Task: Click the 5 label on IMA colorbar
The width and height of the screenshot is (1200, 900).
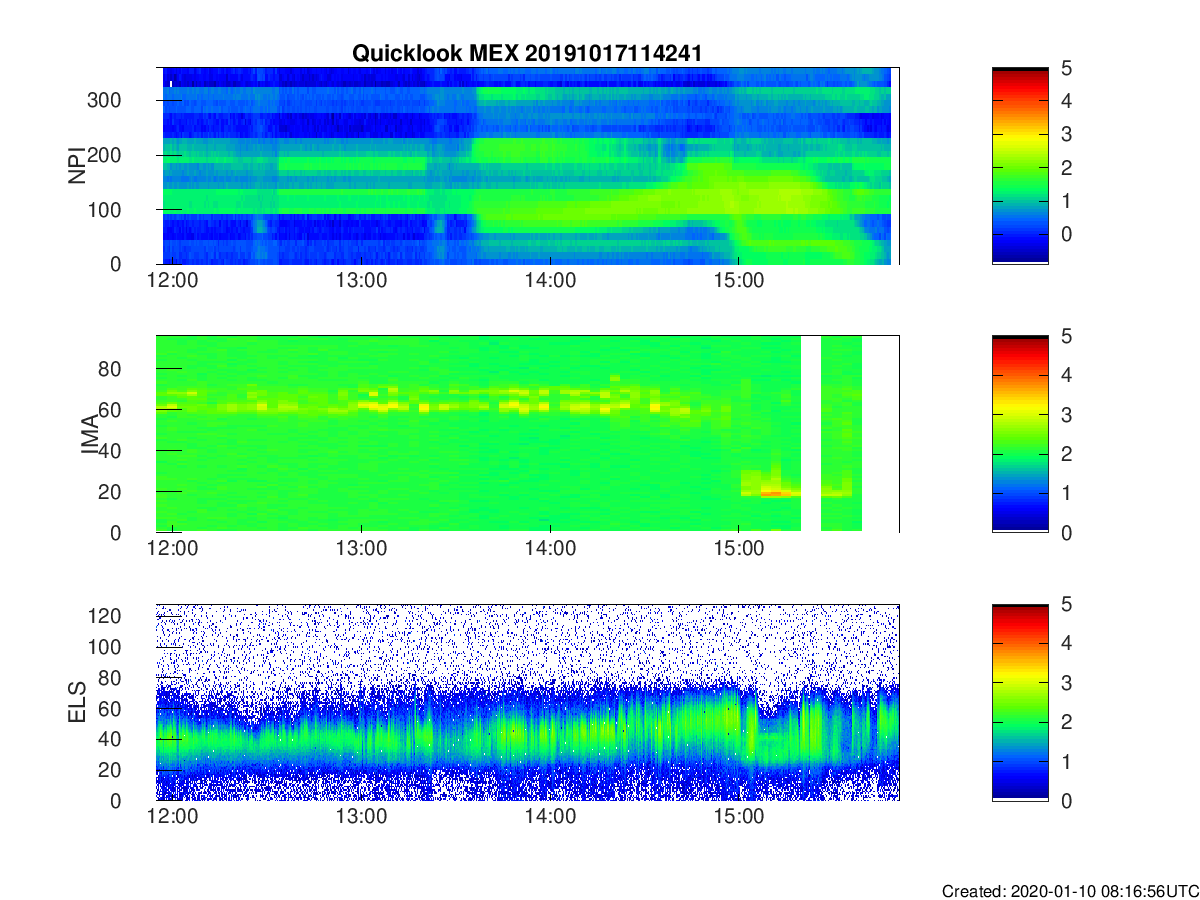Action: click(1065, 336)
